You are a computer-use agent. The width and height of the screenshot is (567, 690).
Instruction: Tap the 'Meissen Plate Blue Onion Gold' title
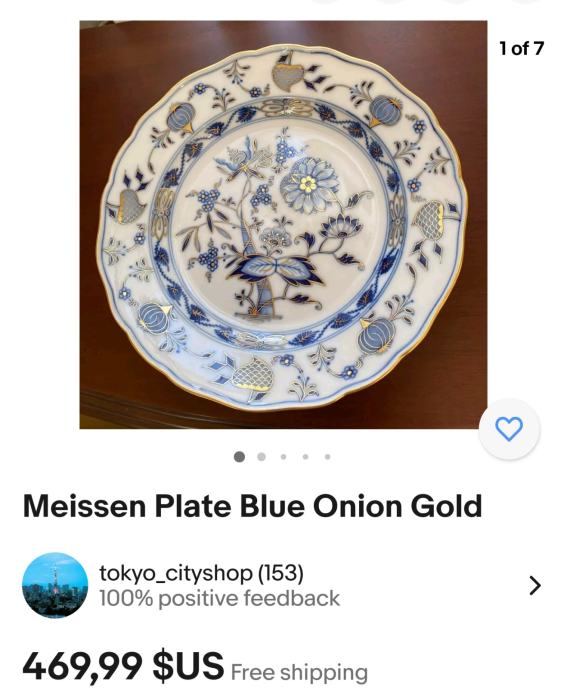pos(252,506)
